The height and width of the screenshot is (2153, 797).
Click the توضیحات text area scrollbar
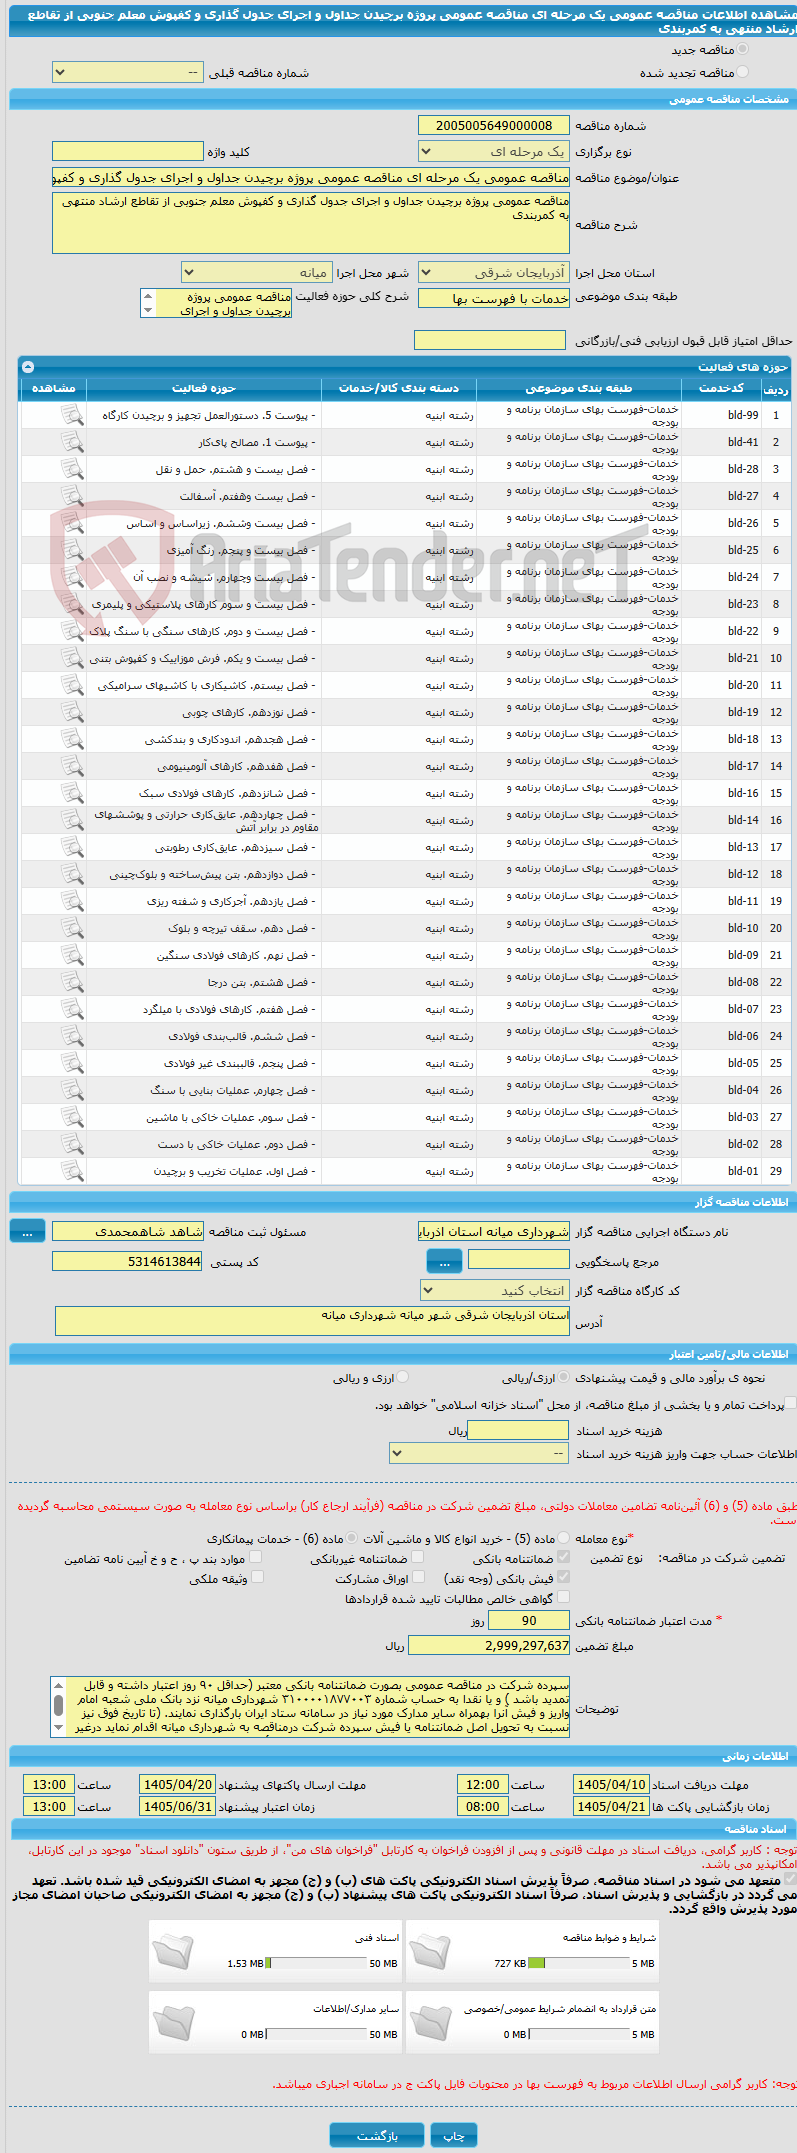(58, 1707)
